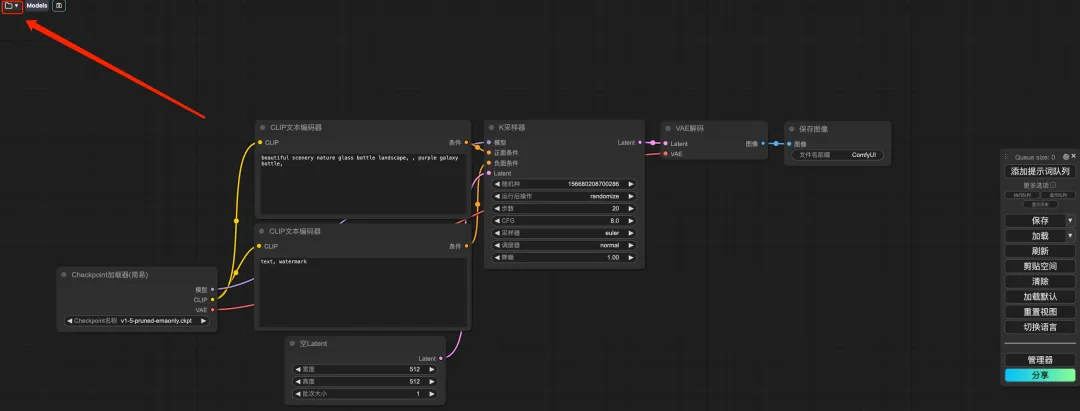Open the 调度器 normal selector
Image resolution: width=1080 pixels, height=411 pixels.
point(565,244)
